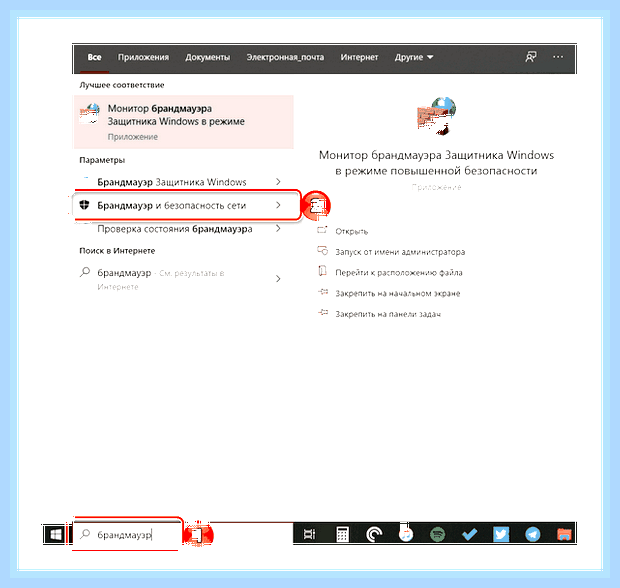This screenshot has width=620, height=588.
Task: Open the best match Монитор брандмауэра result
Action: 183,122
